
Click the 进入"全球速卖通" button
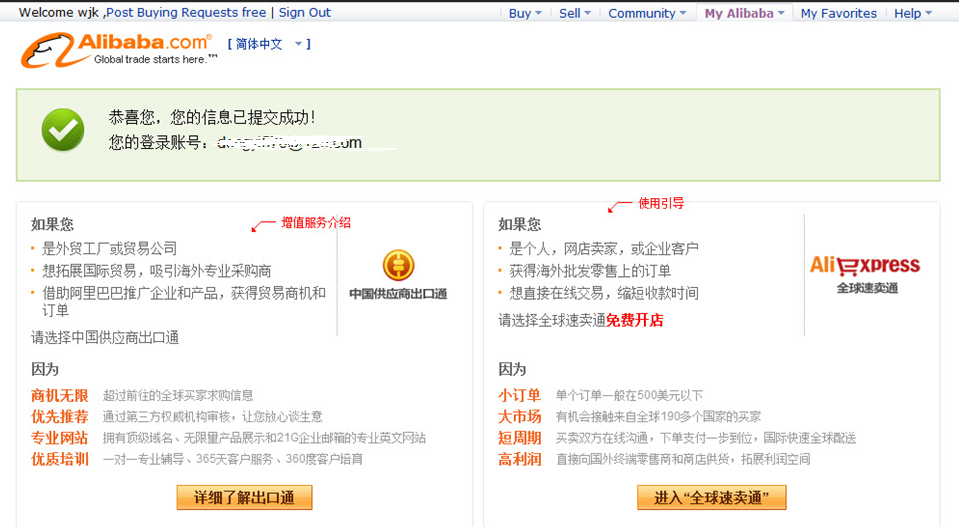[711, 497]
